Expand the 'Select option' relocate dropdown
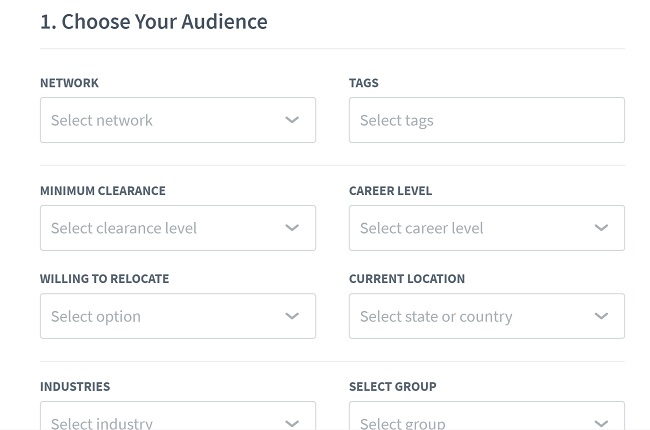This screenshot has height=430, width=650. point(178,316)
